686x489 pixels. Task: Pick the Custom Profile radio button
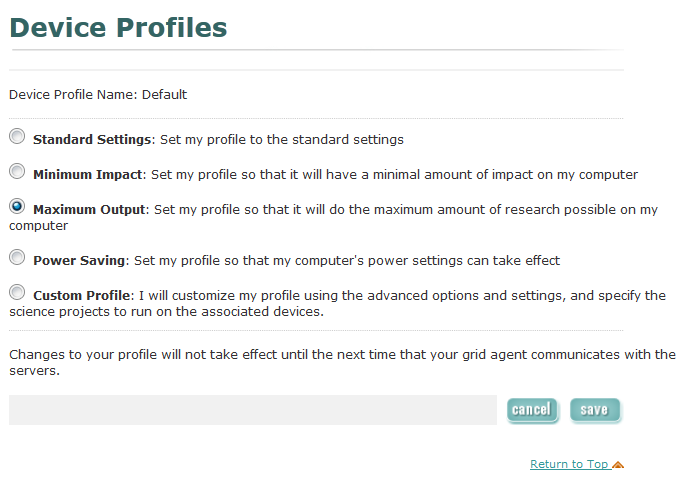pos(17,292)
